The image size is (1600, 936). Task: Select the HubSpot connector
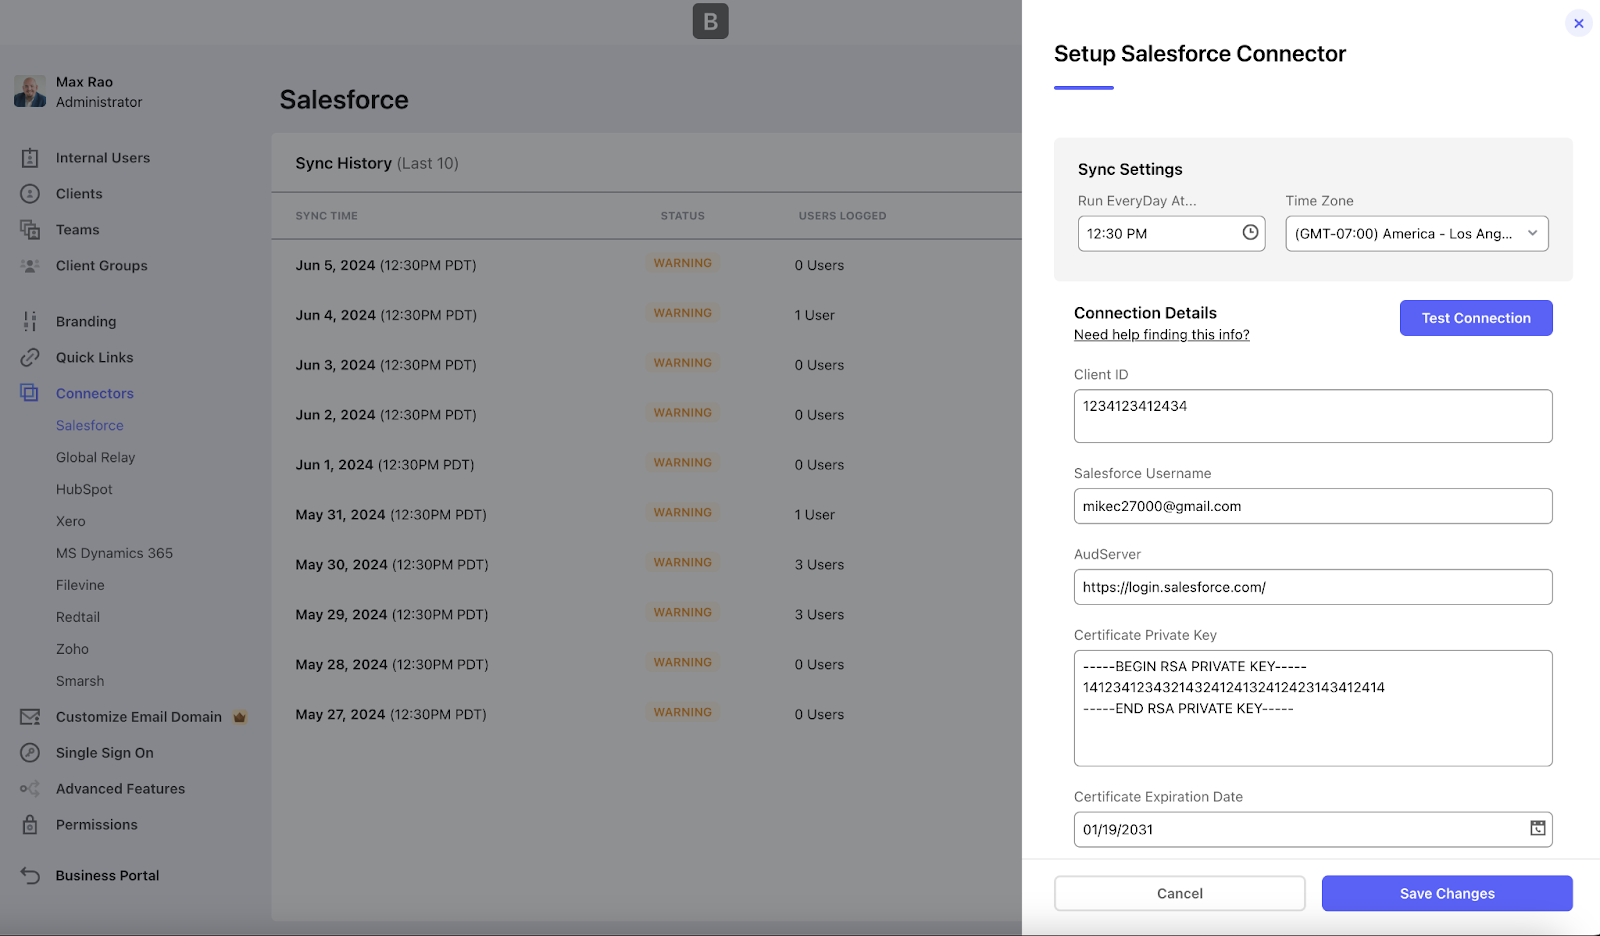click(84, 489)
